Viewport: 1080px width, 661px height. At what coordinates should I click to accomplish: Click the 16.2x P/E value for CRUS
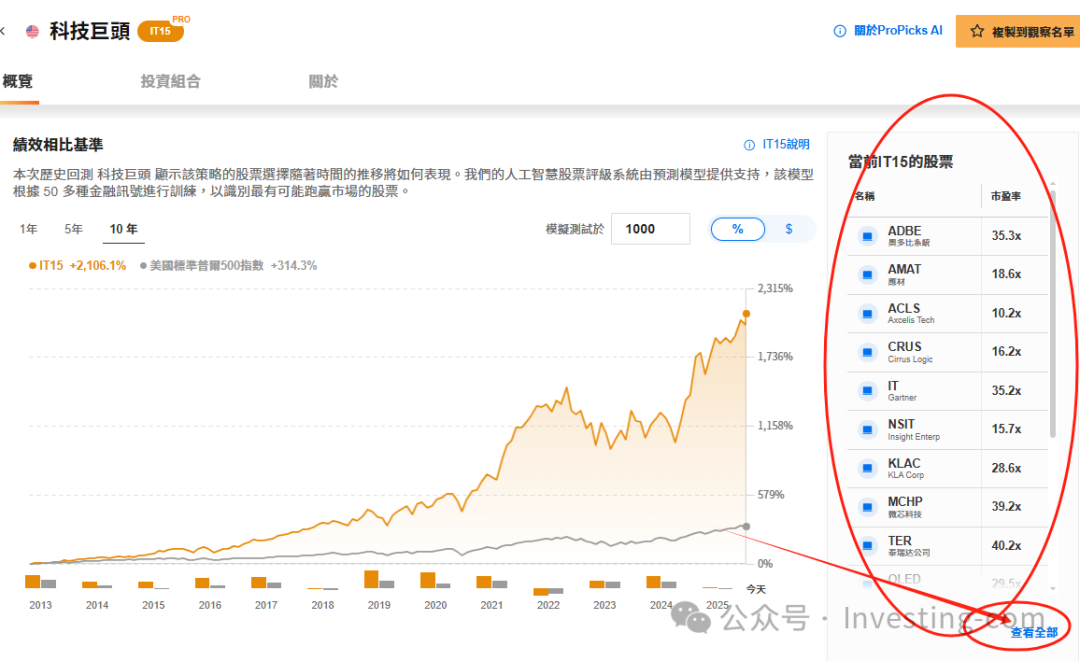[1006, 353]
